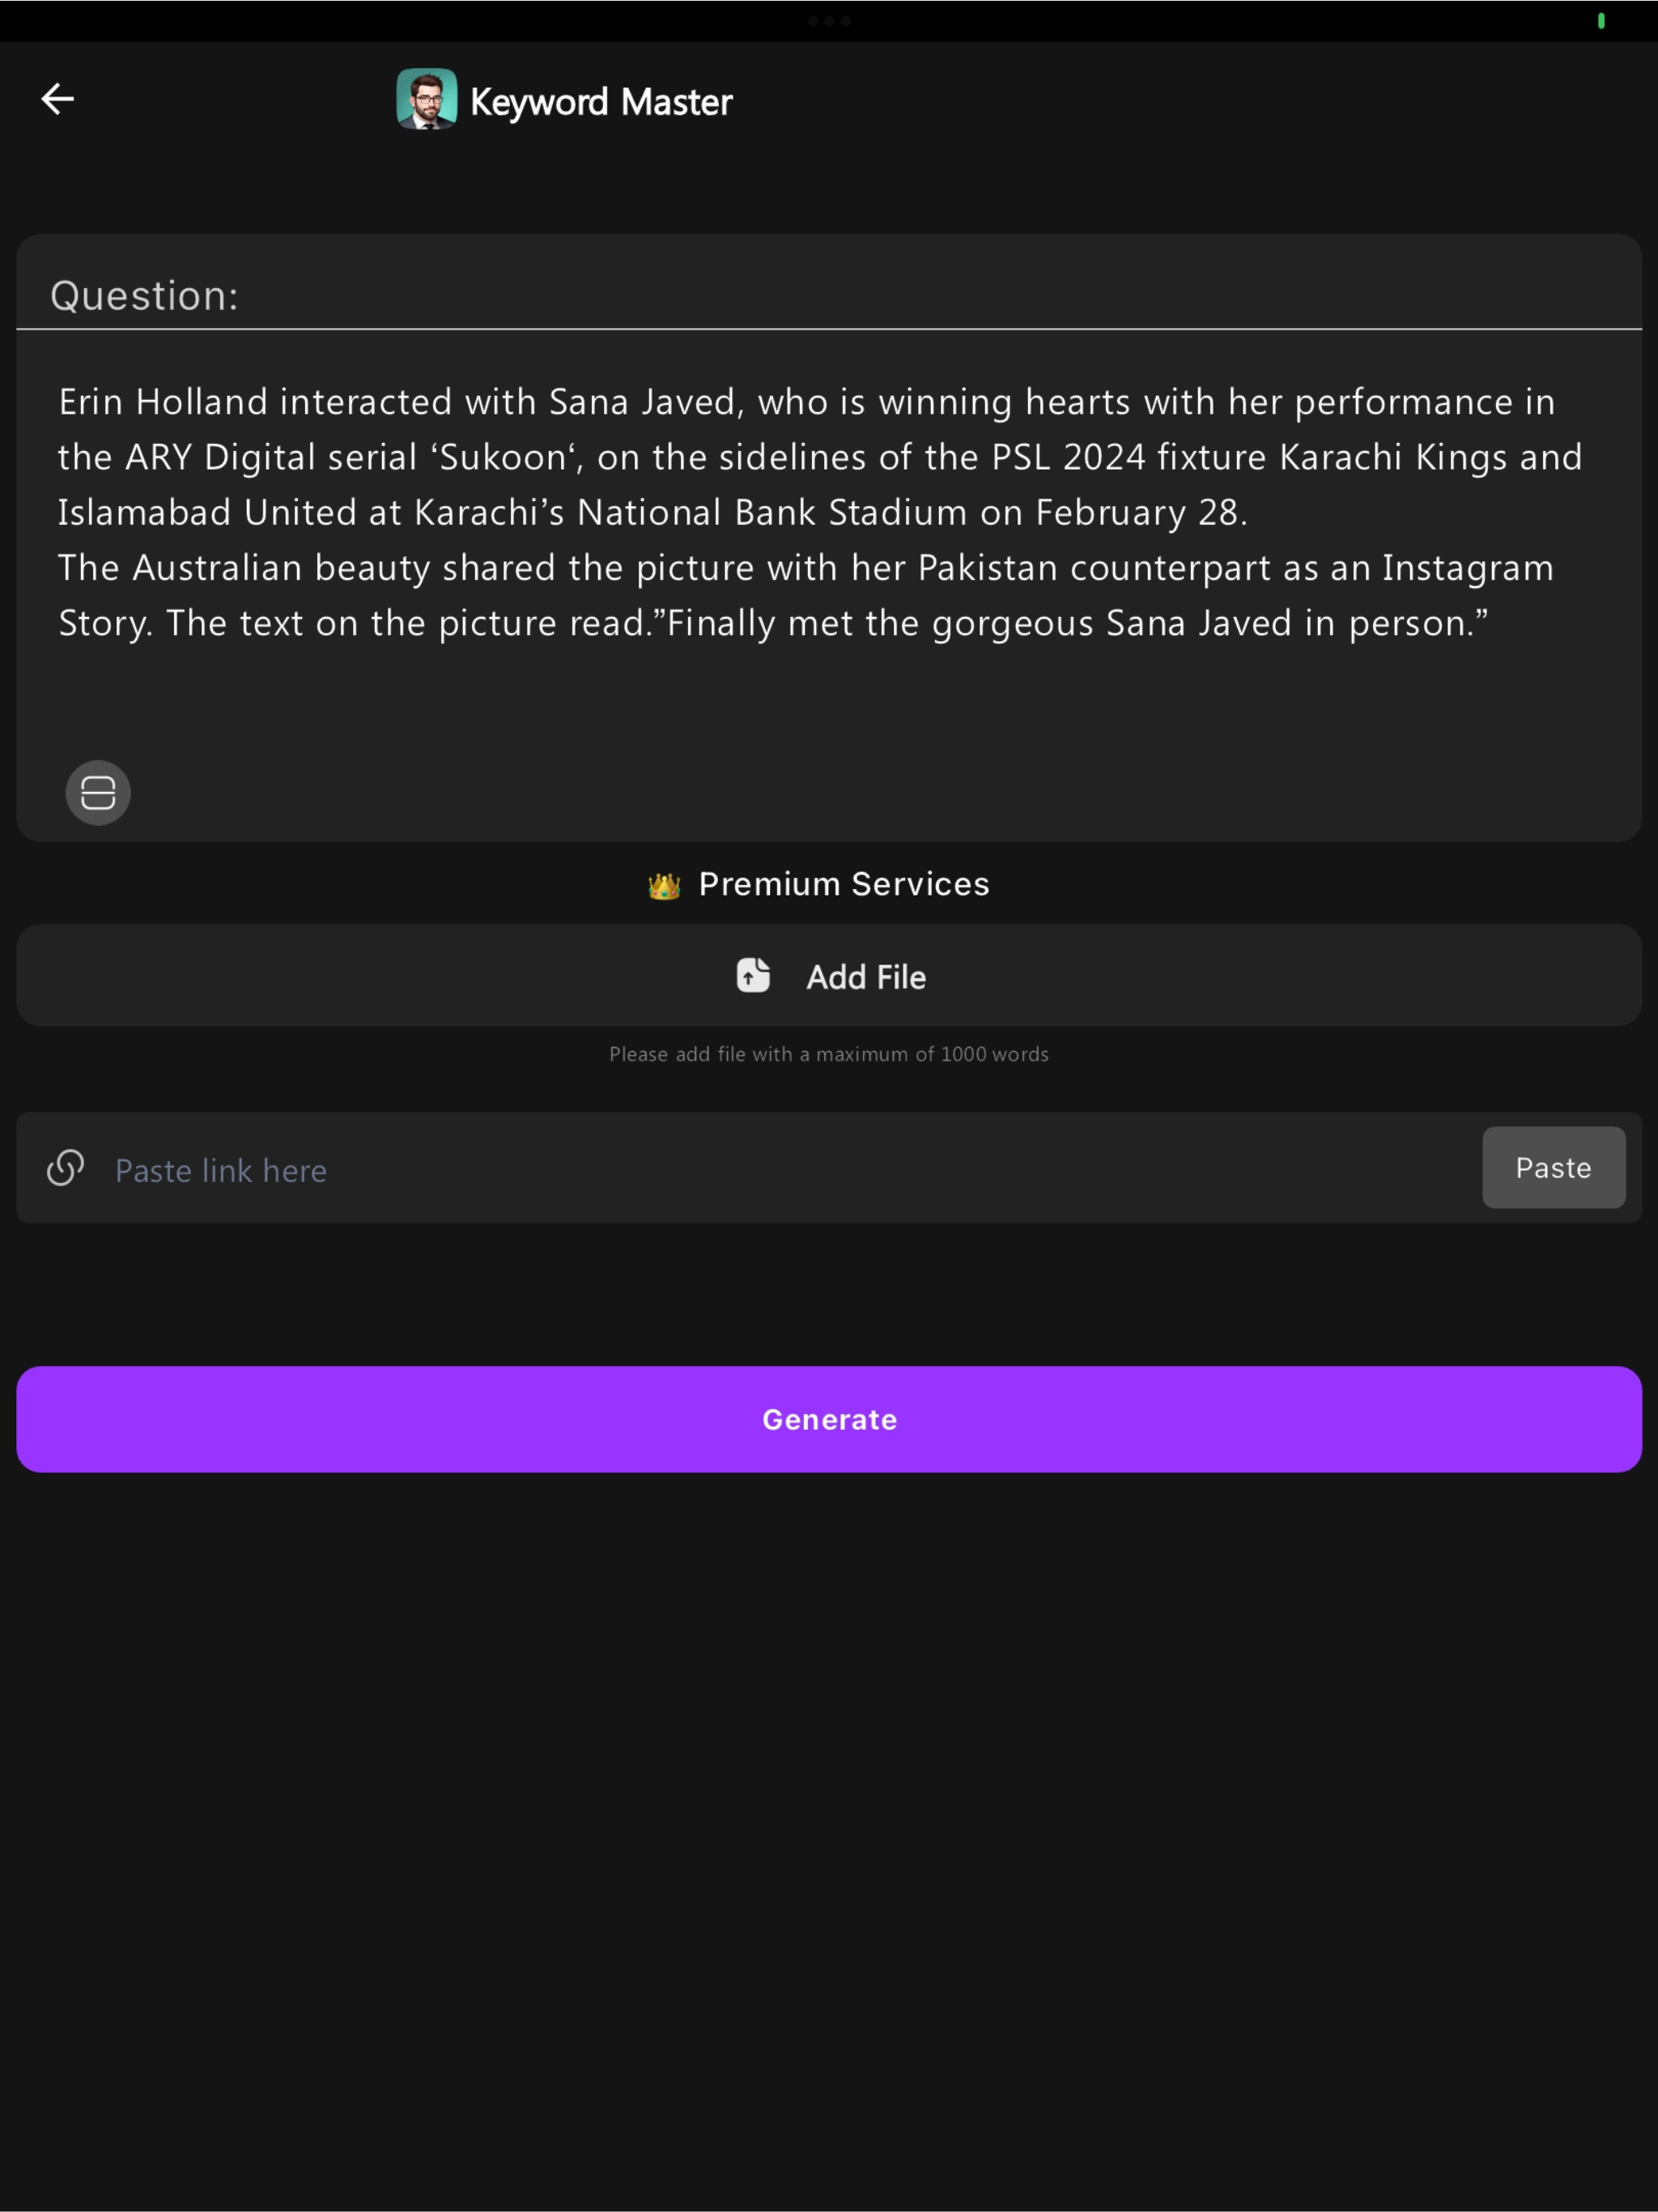Click the three dots at top of screen
The image size is (1658, 2212).
pyautogui.click(x=829, y=20)
